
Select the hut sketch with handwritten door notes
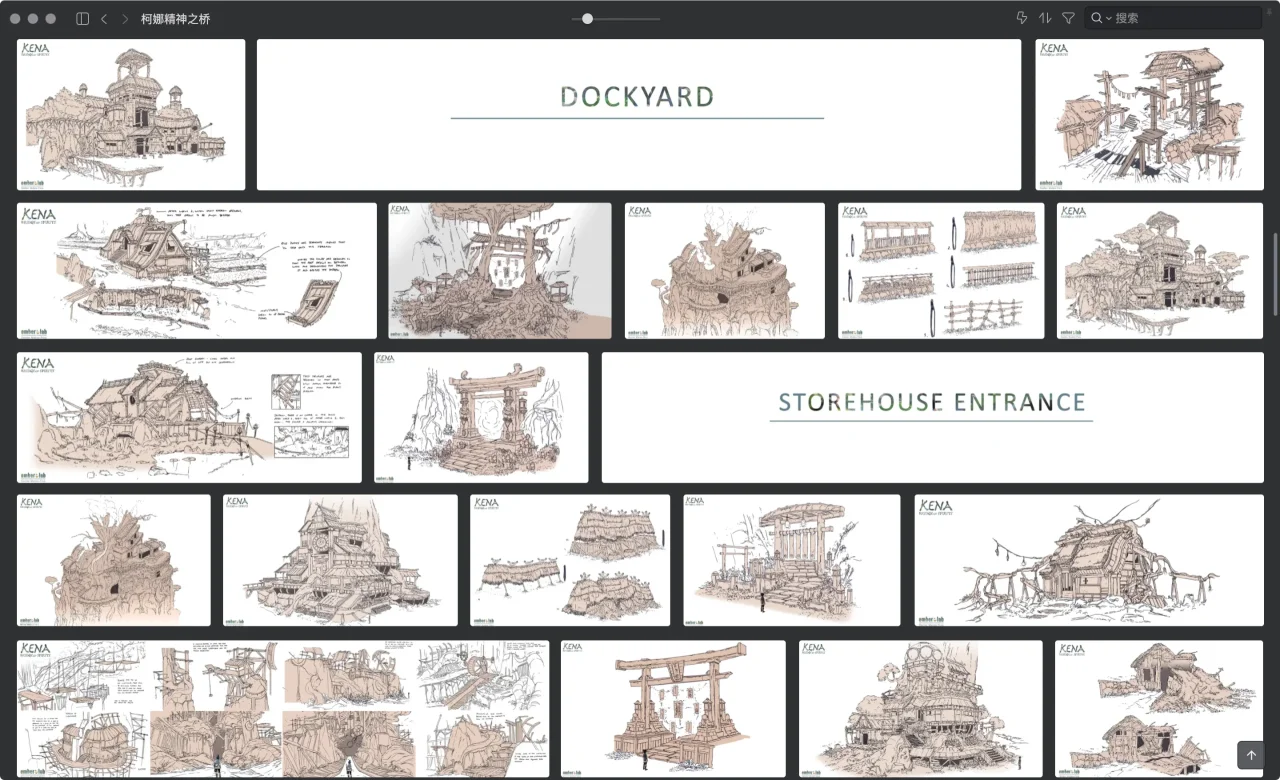click(x=197, y=271)
